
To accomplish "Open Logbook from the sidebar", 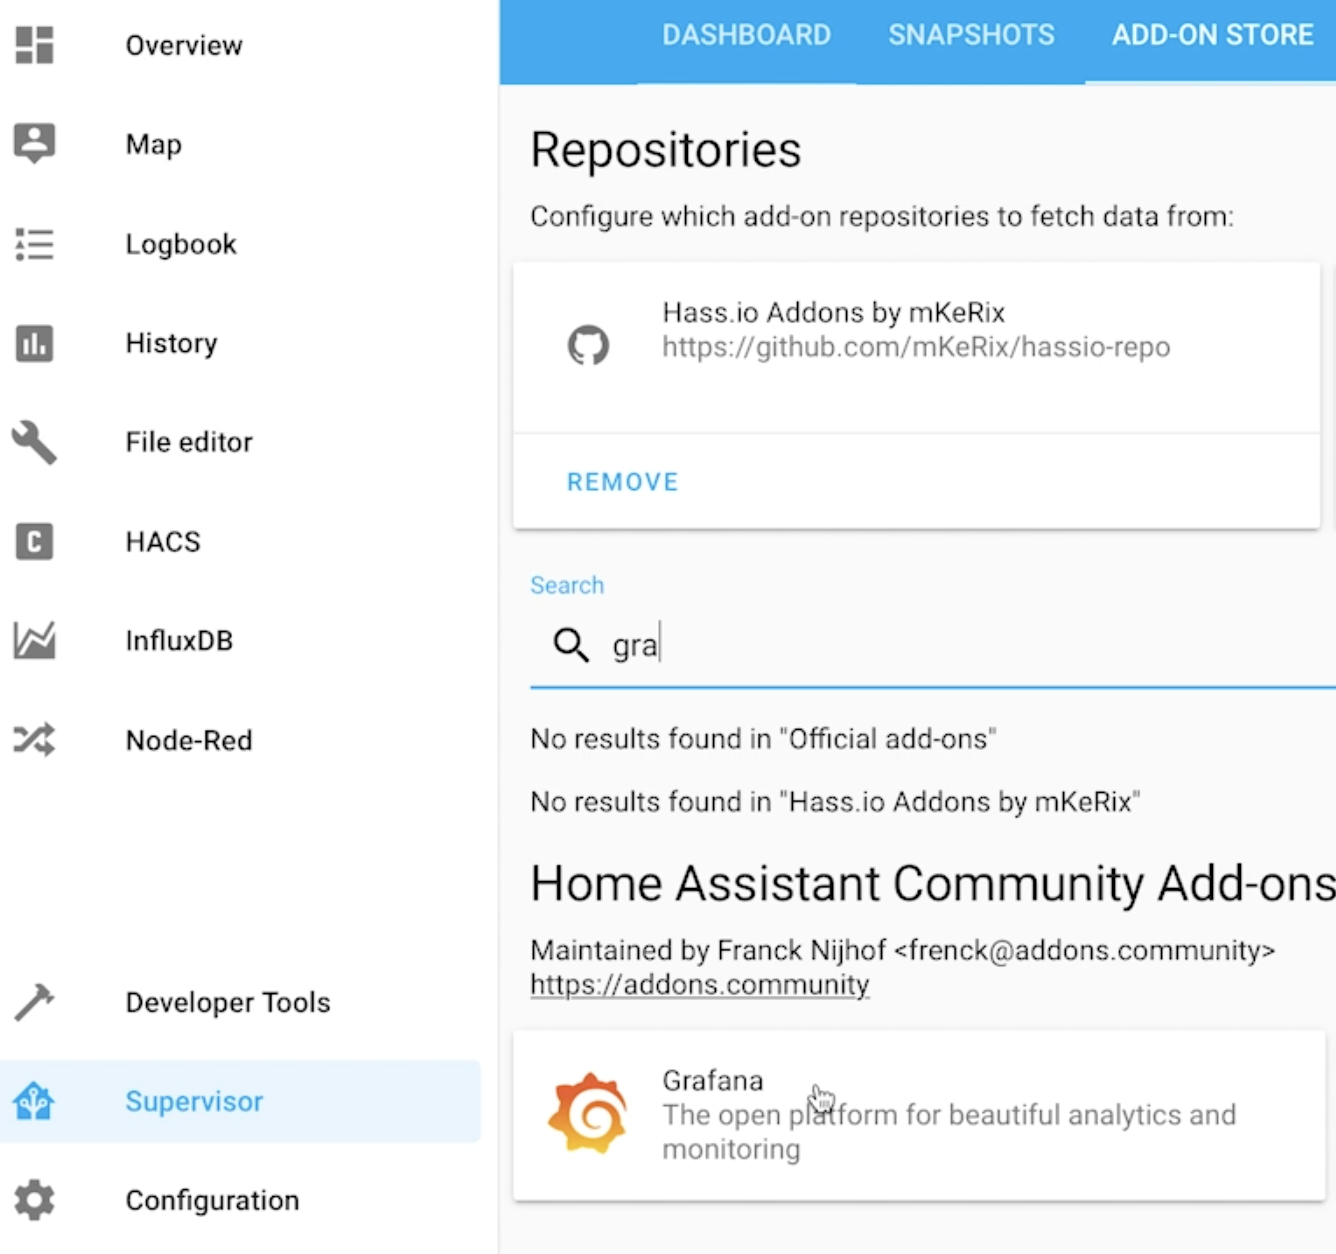I will (x=240, y=244).
